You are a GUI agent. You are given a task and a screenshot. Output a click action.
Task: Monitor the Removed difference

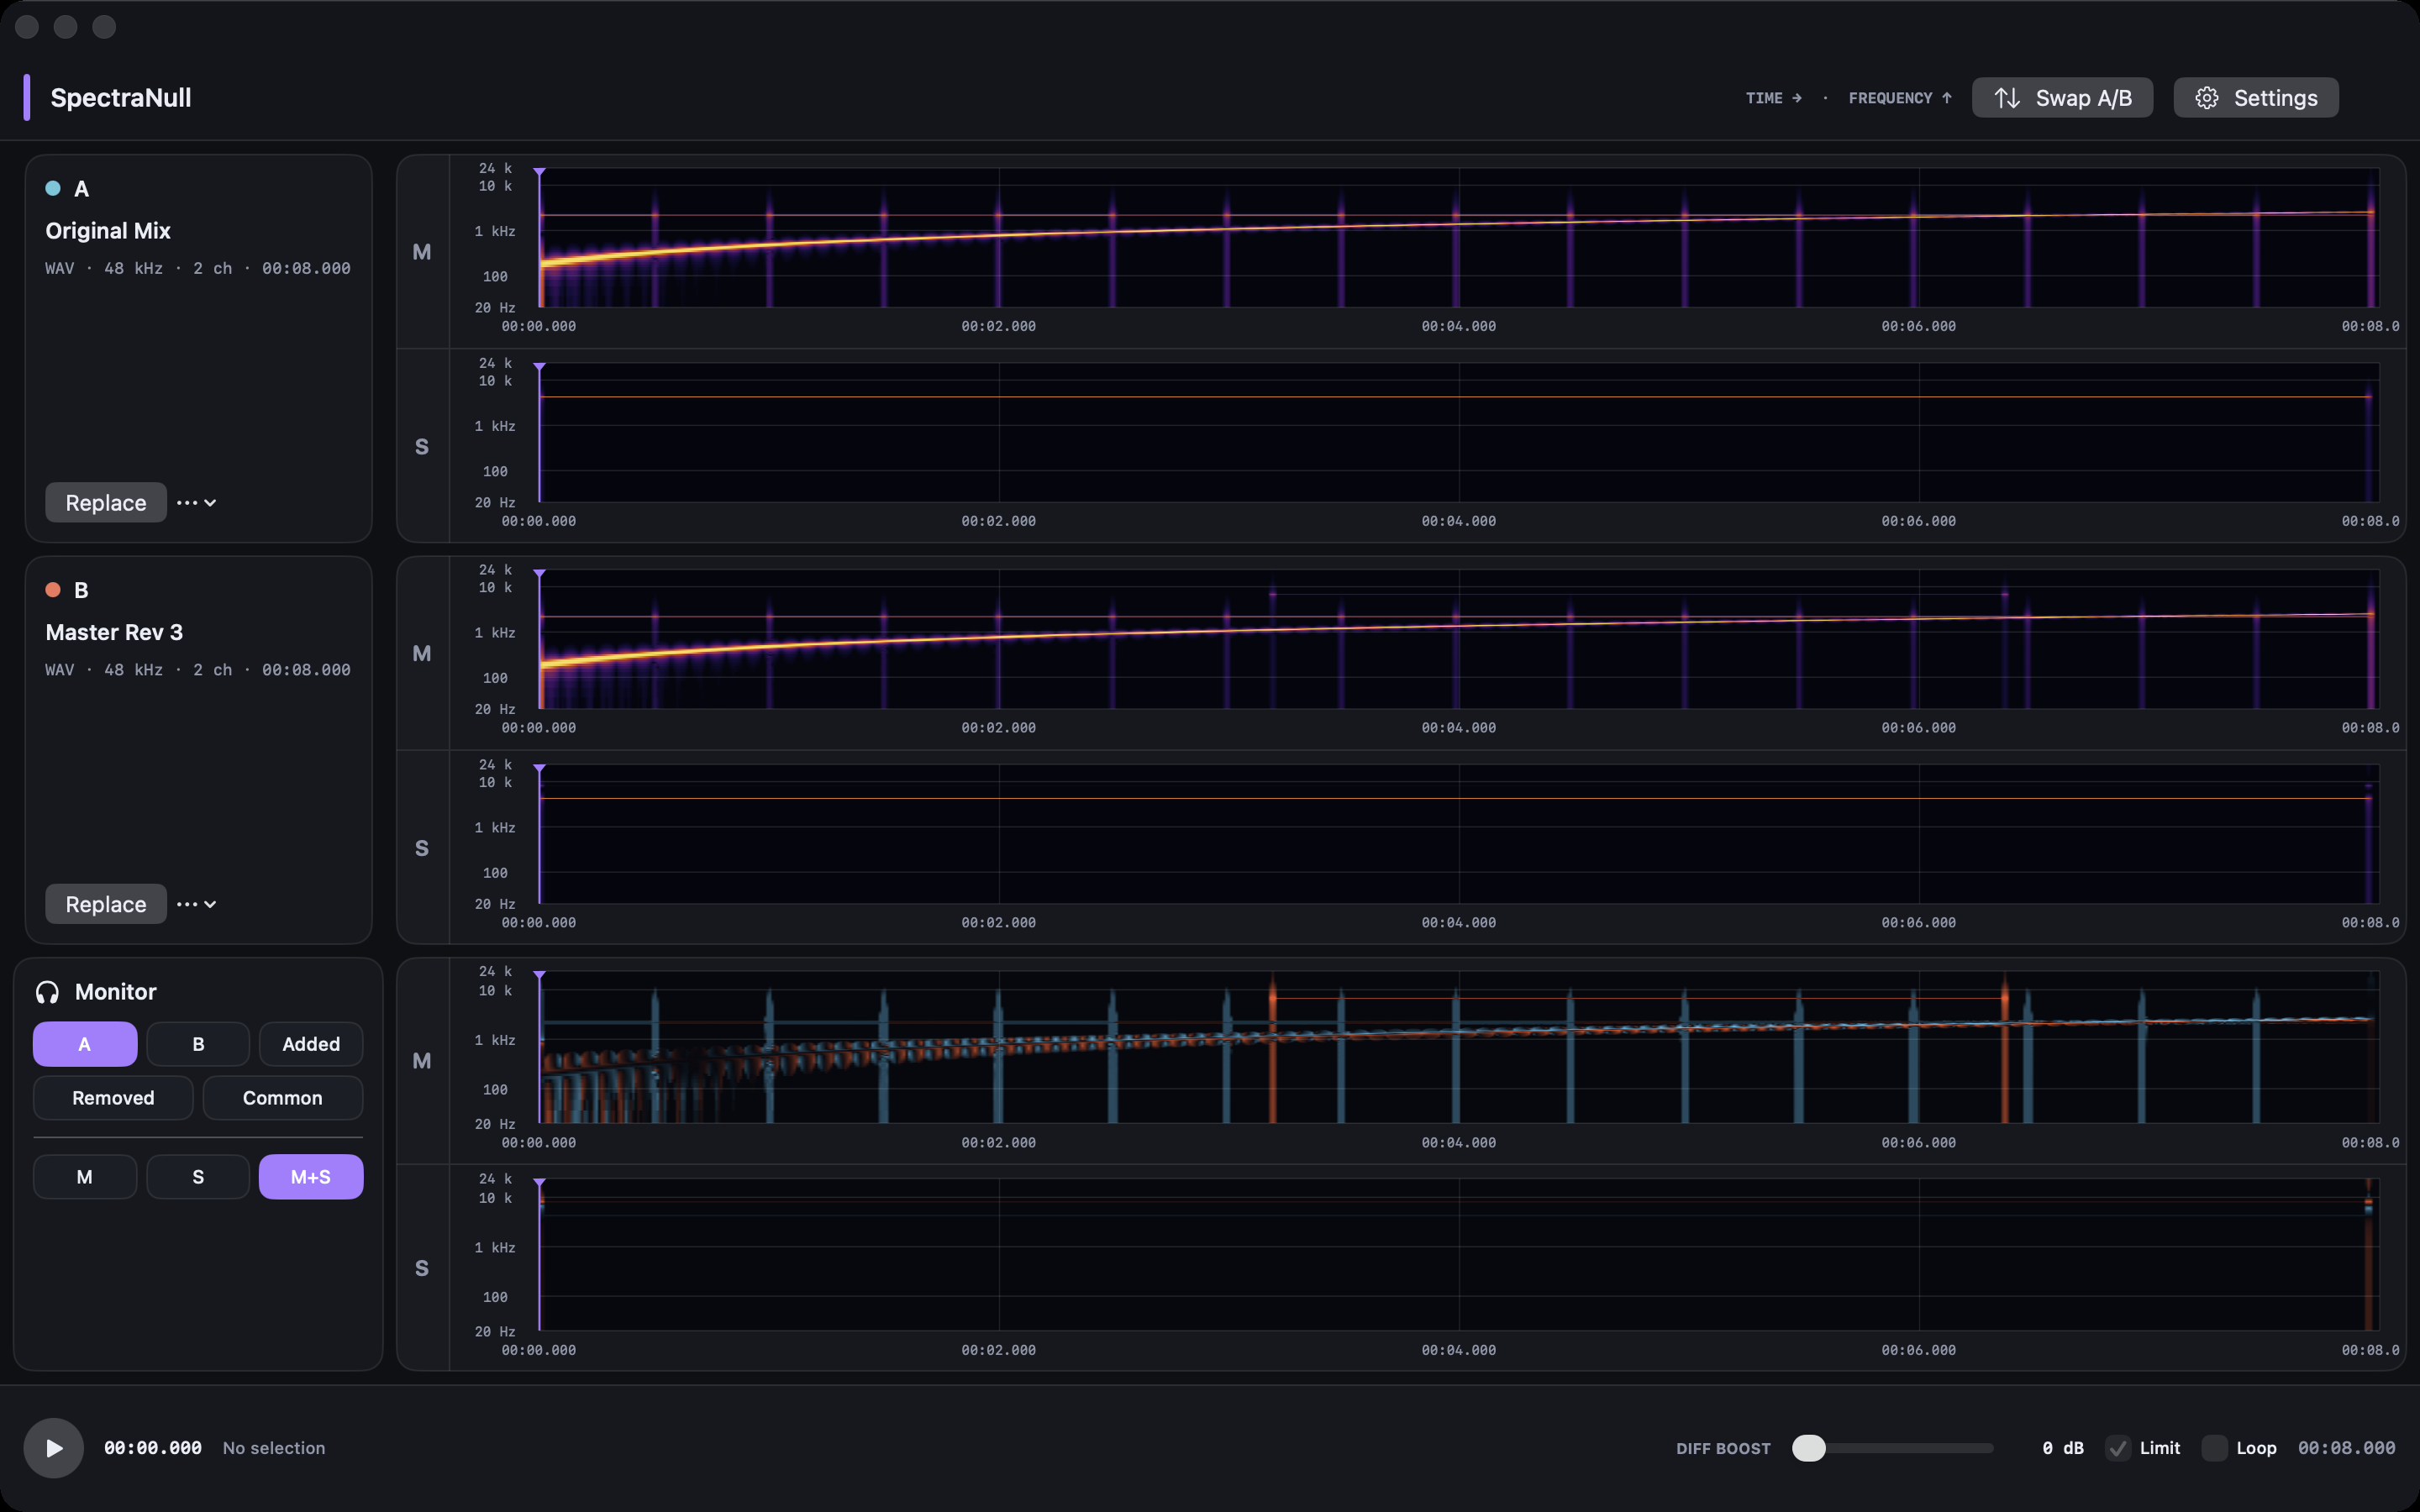pos(113,1098)
